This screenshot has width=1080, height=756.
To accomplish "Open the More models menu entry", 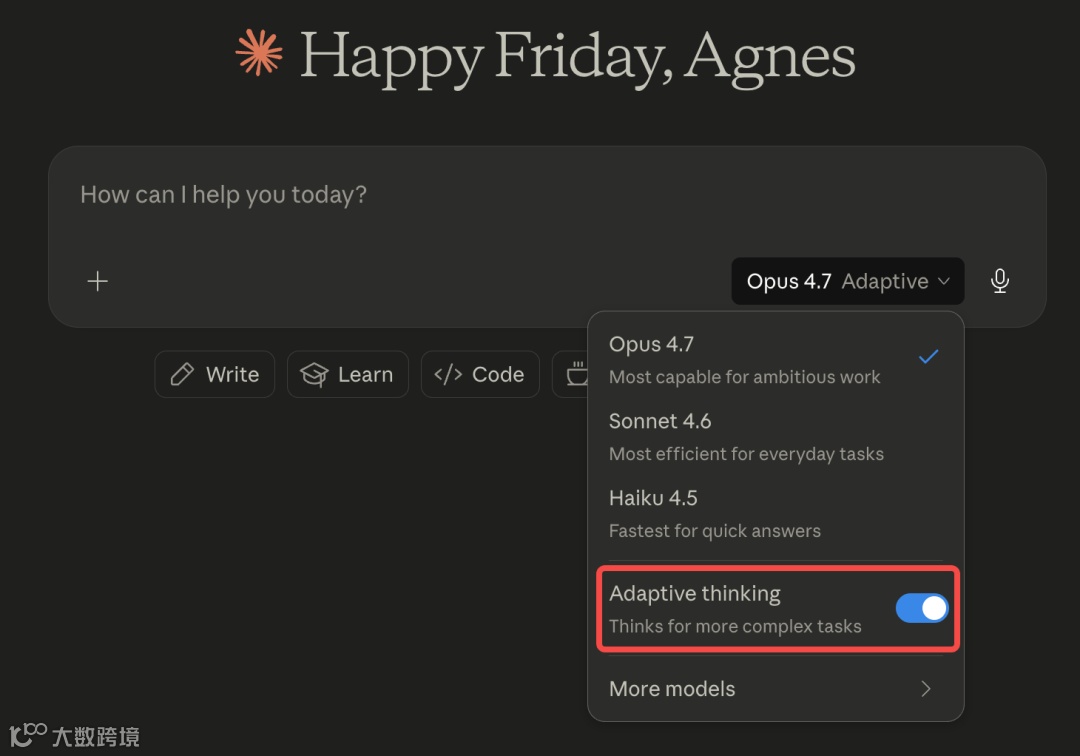I will (x=672, y=689).
